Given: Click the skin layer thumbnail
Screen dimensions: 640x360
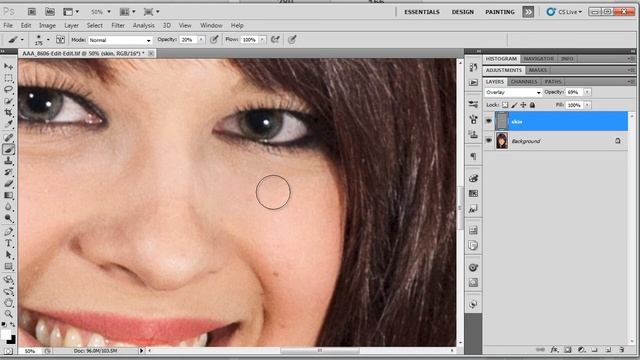Looking at the screenshot, I should [502, 121].
